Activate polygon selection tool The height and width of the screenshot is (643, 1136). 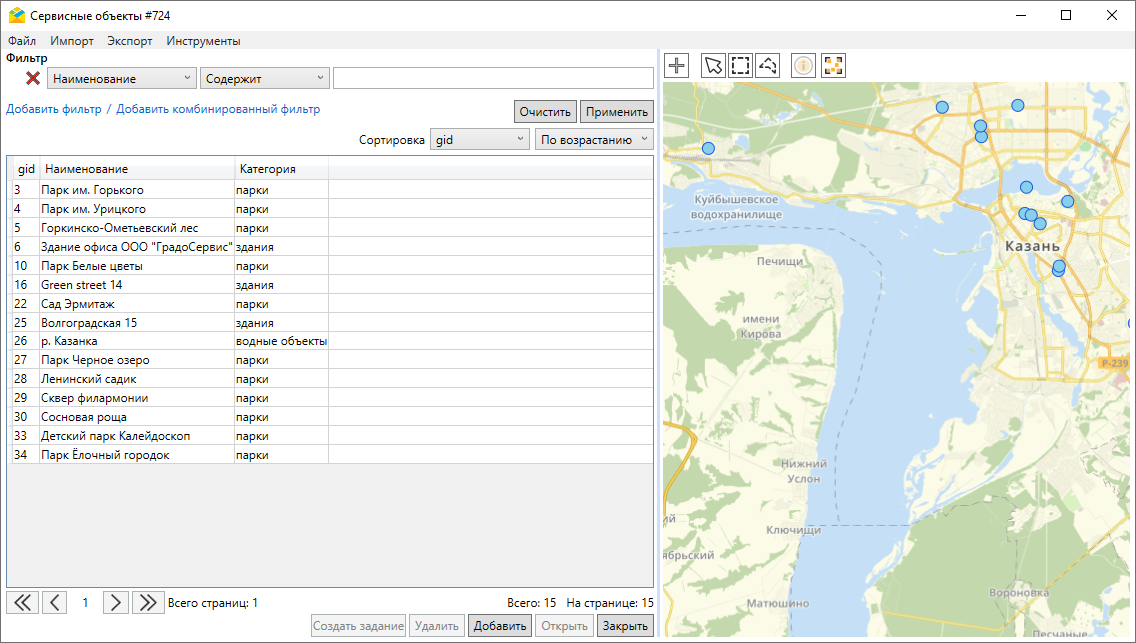(767, 66)
